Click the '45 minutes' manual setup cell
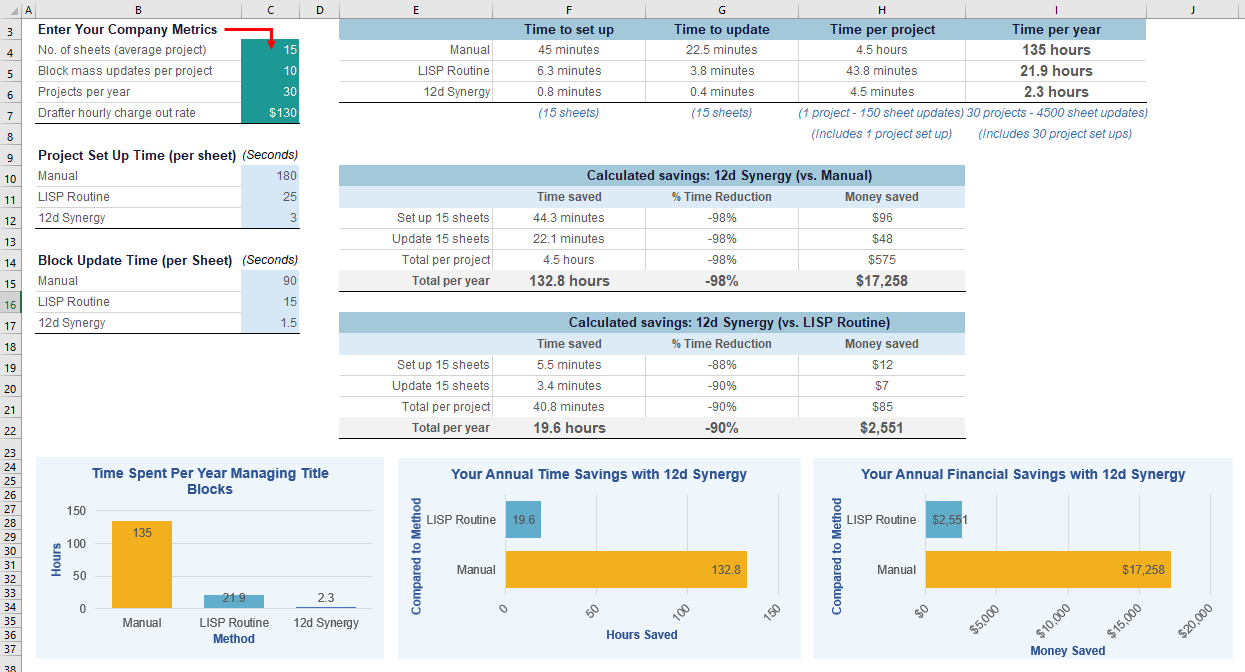This screenshot has height=672, width=1245. 569,50
